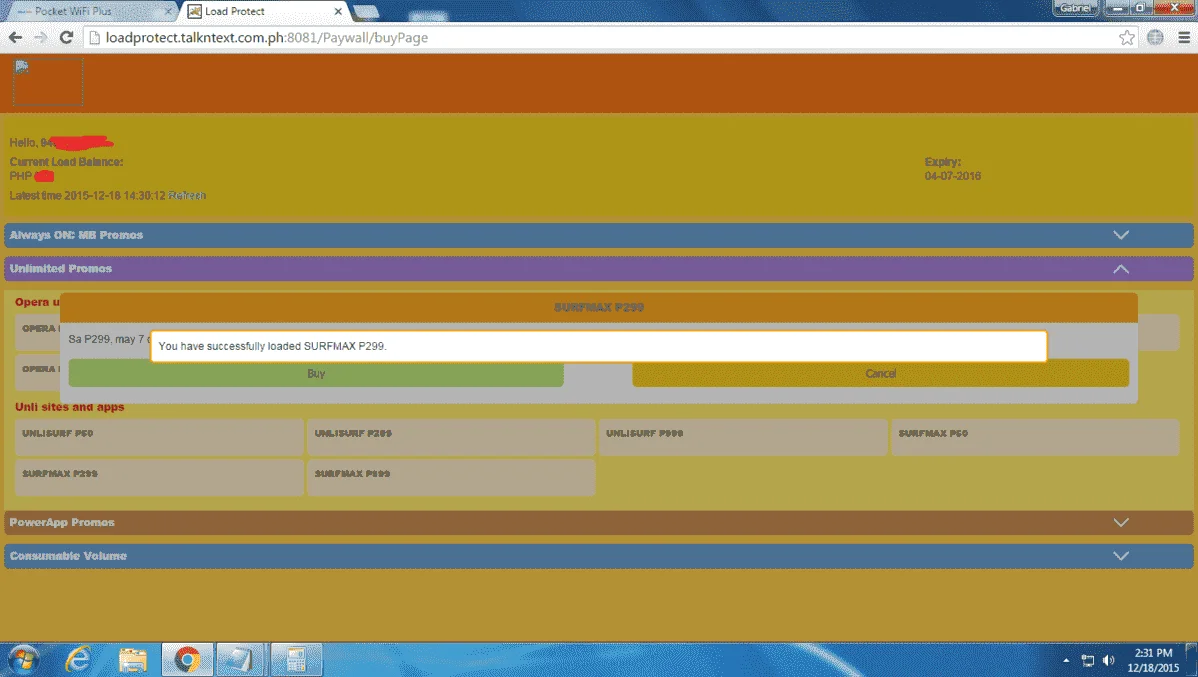Open the Chrome menu
This screenshot has width=1198, height=677.
point(1183,37)
